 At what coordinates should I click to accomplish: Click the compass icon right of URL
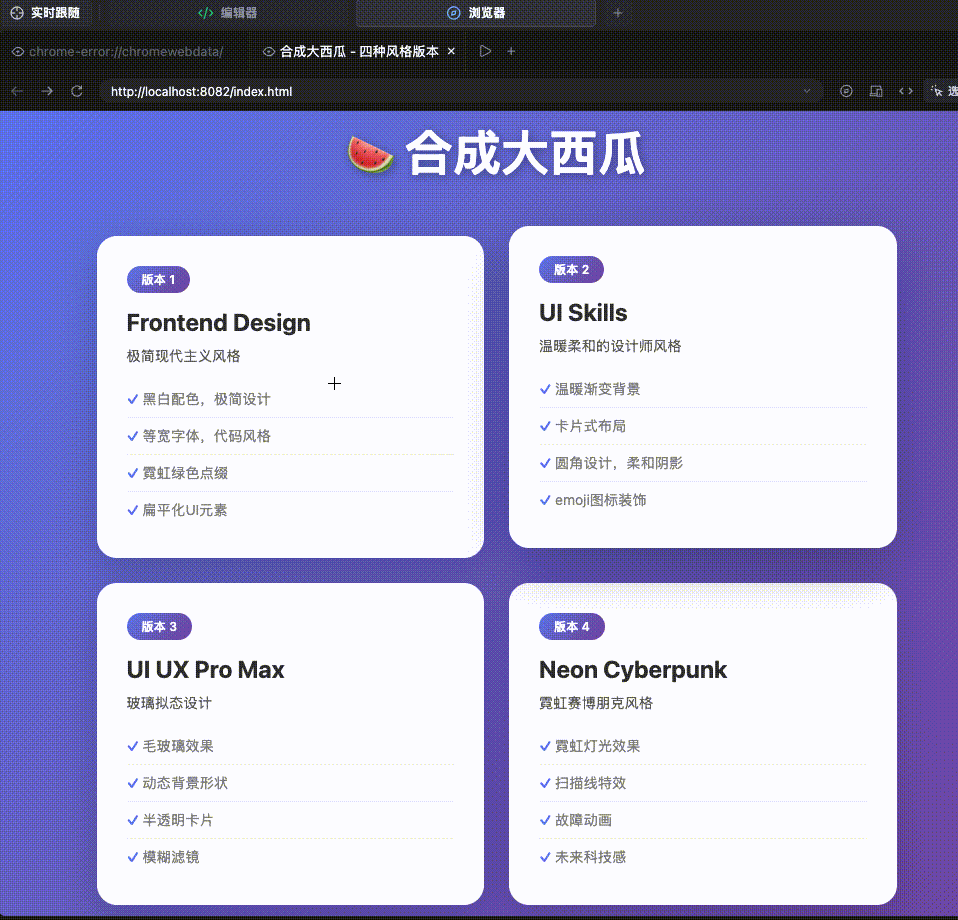click(846, 91)
